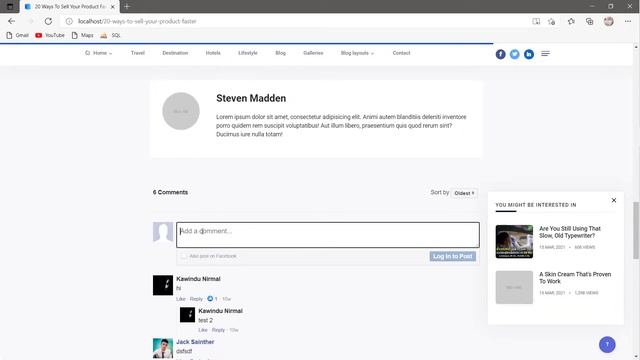Reply to the 'test 2' comment
640x360 pixels.
(218, 330)
